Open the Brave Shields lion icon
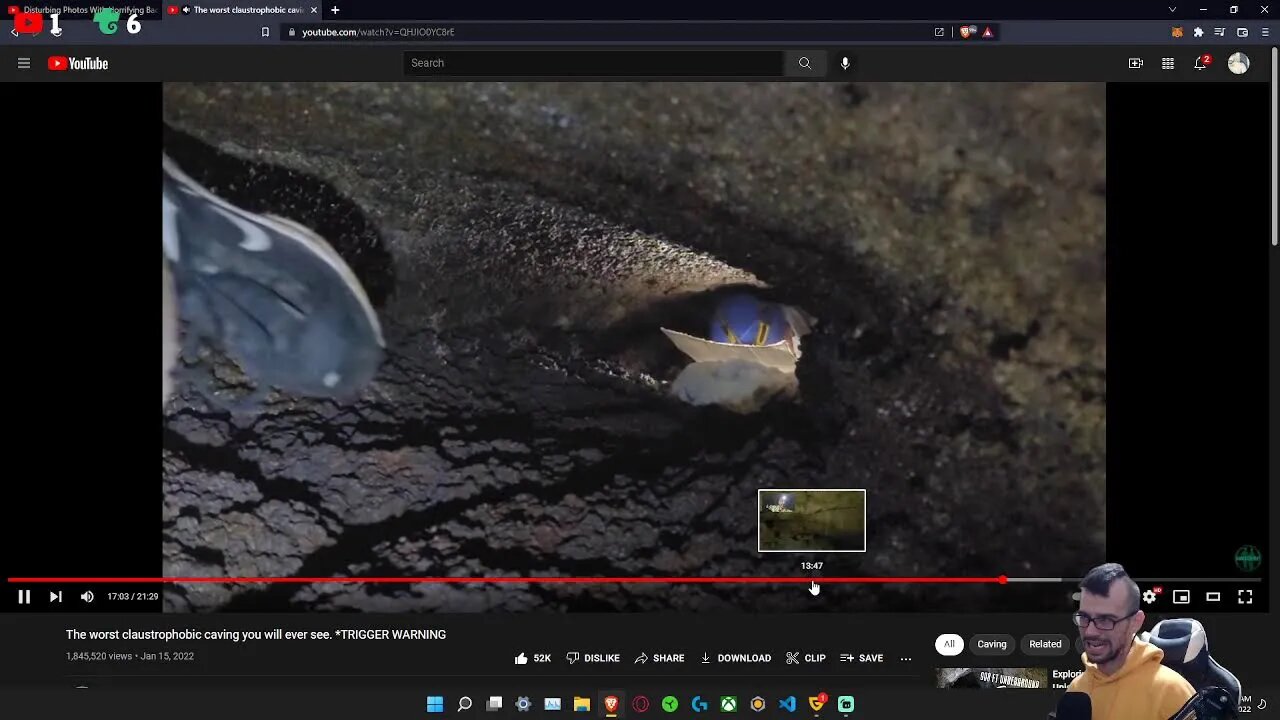Screen dimensions: 1280x720 click(967, 32)
